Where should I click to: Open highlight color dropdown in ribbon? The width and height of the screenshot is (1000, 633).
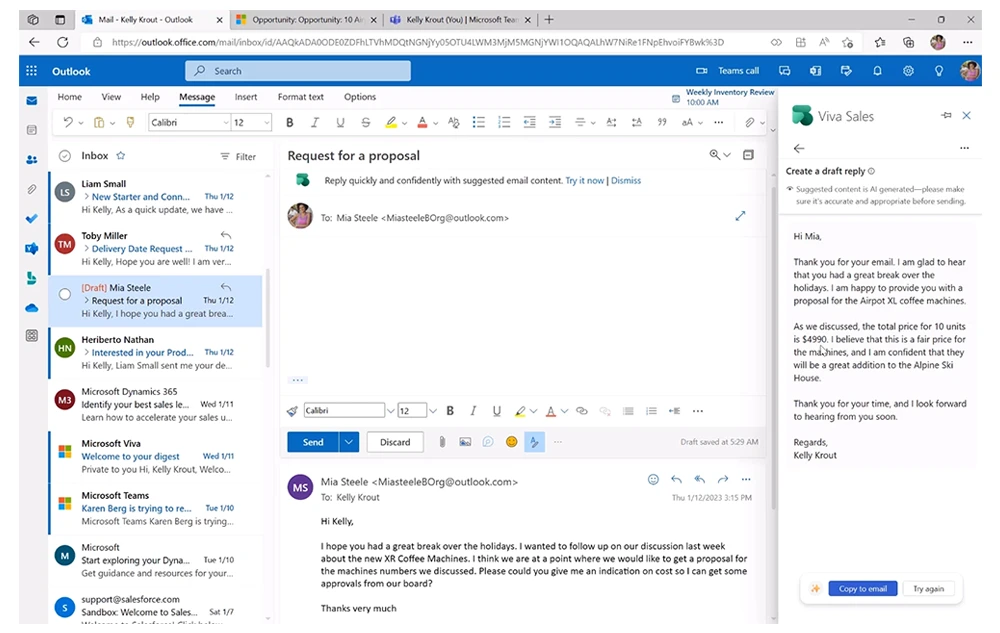point(404,123)
